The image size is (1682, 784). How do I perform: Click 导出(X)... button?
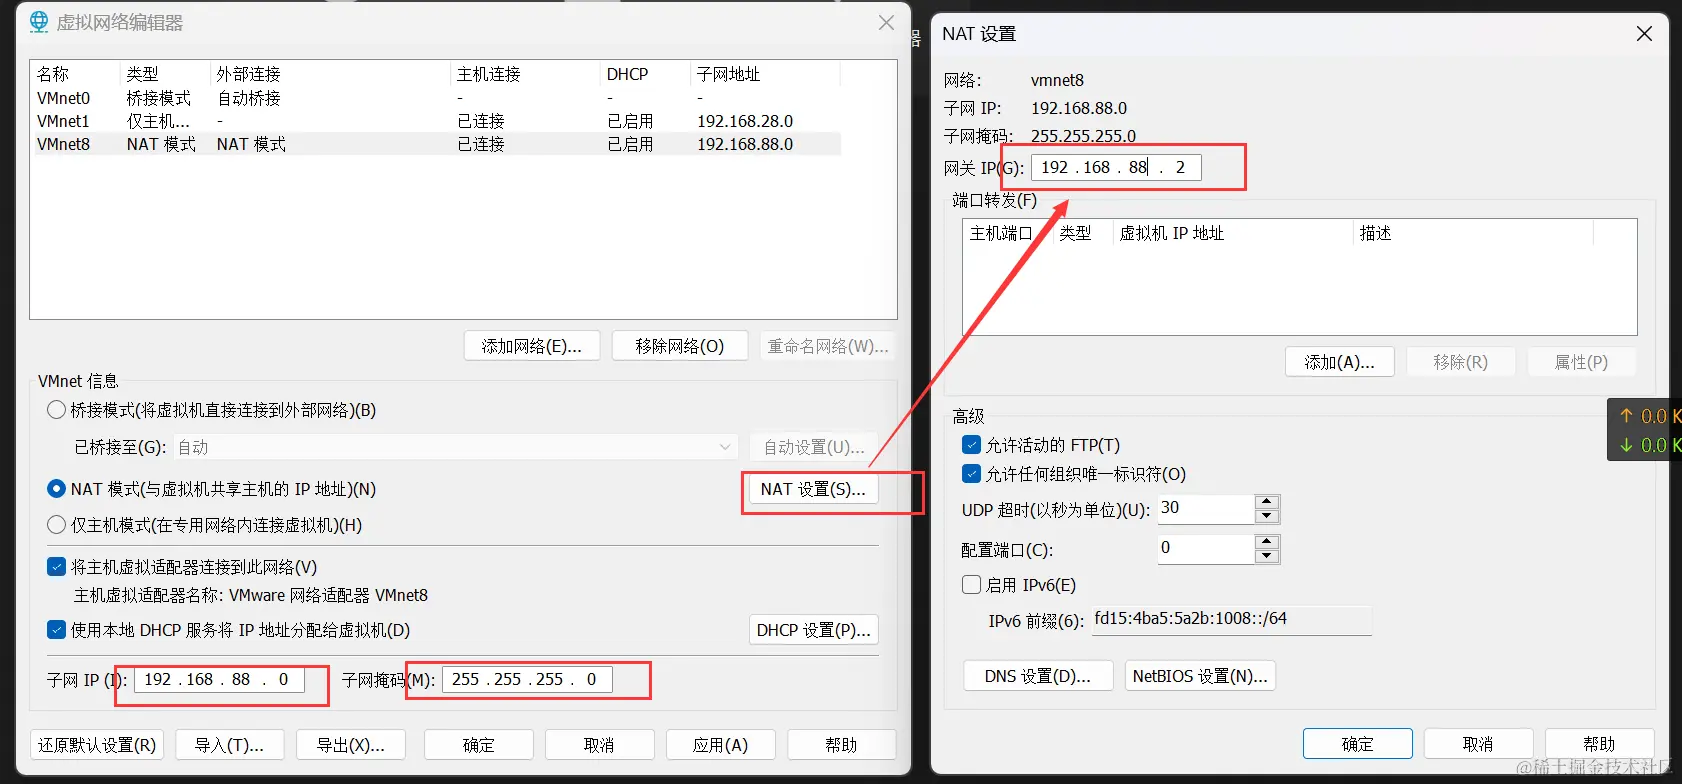[x=351, y=745]
